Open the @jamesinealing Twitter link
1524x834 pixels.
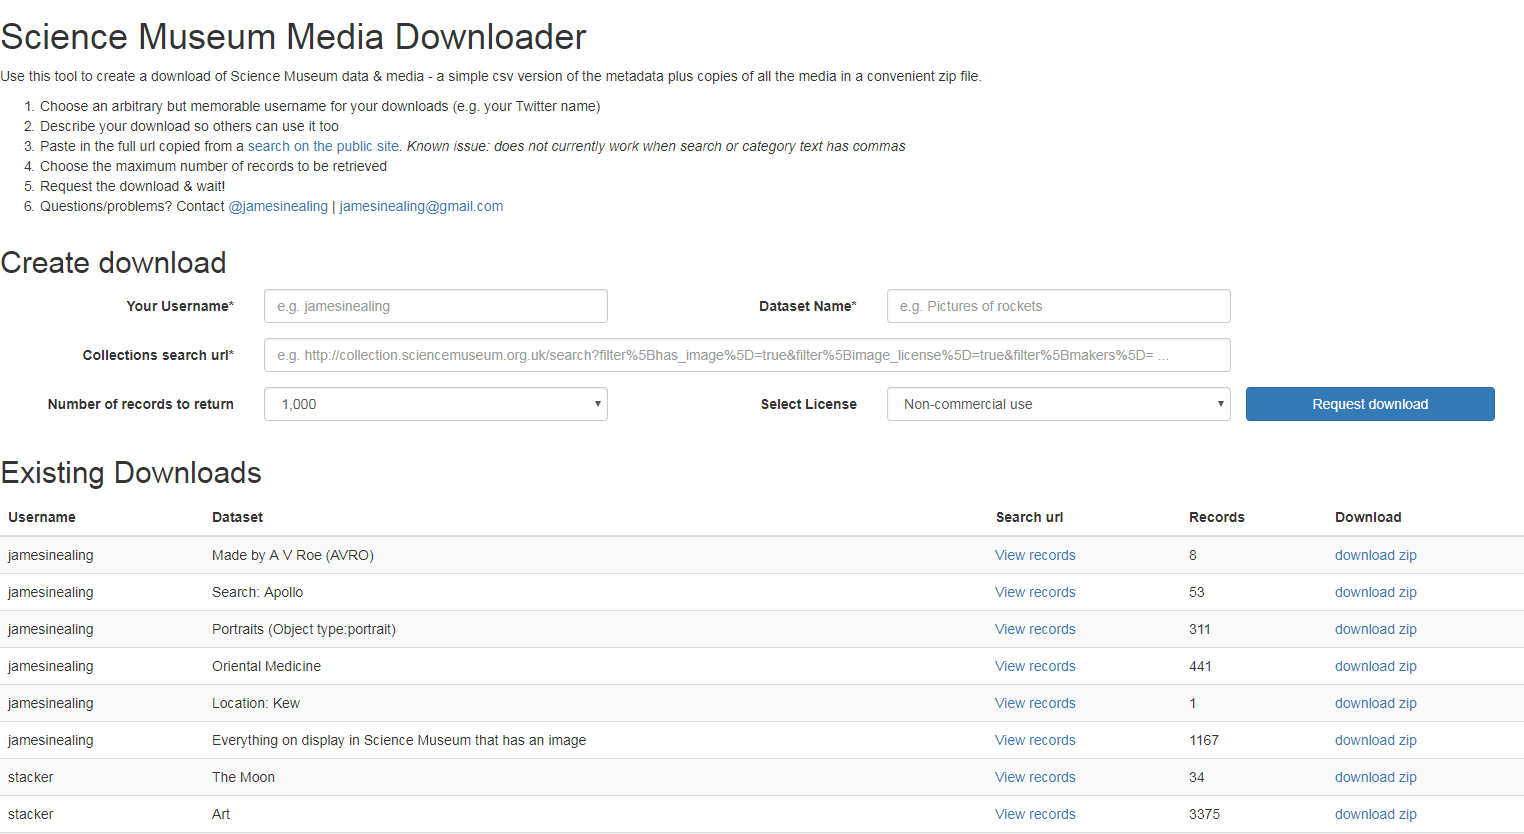click(x=278, y=206)
